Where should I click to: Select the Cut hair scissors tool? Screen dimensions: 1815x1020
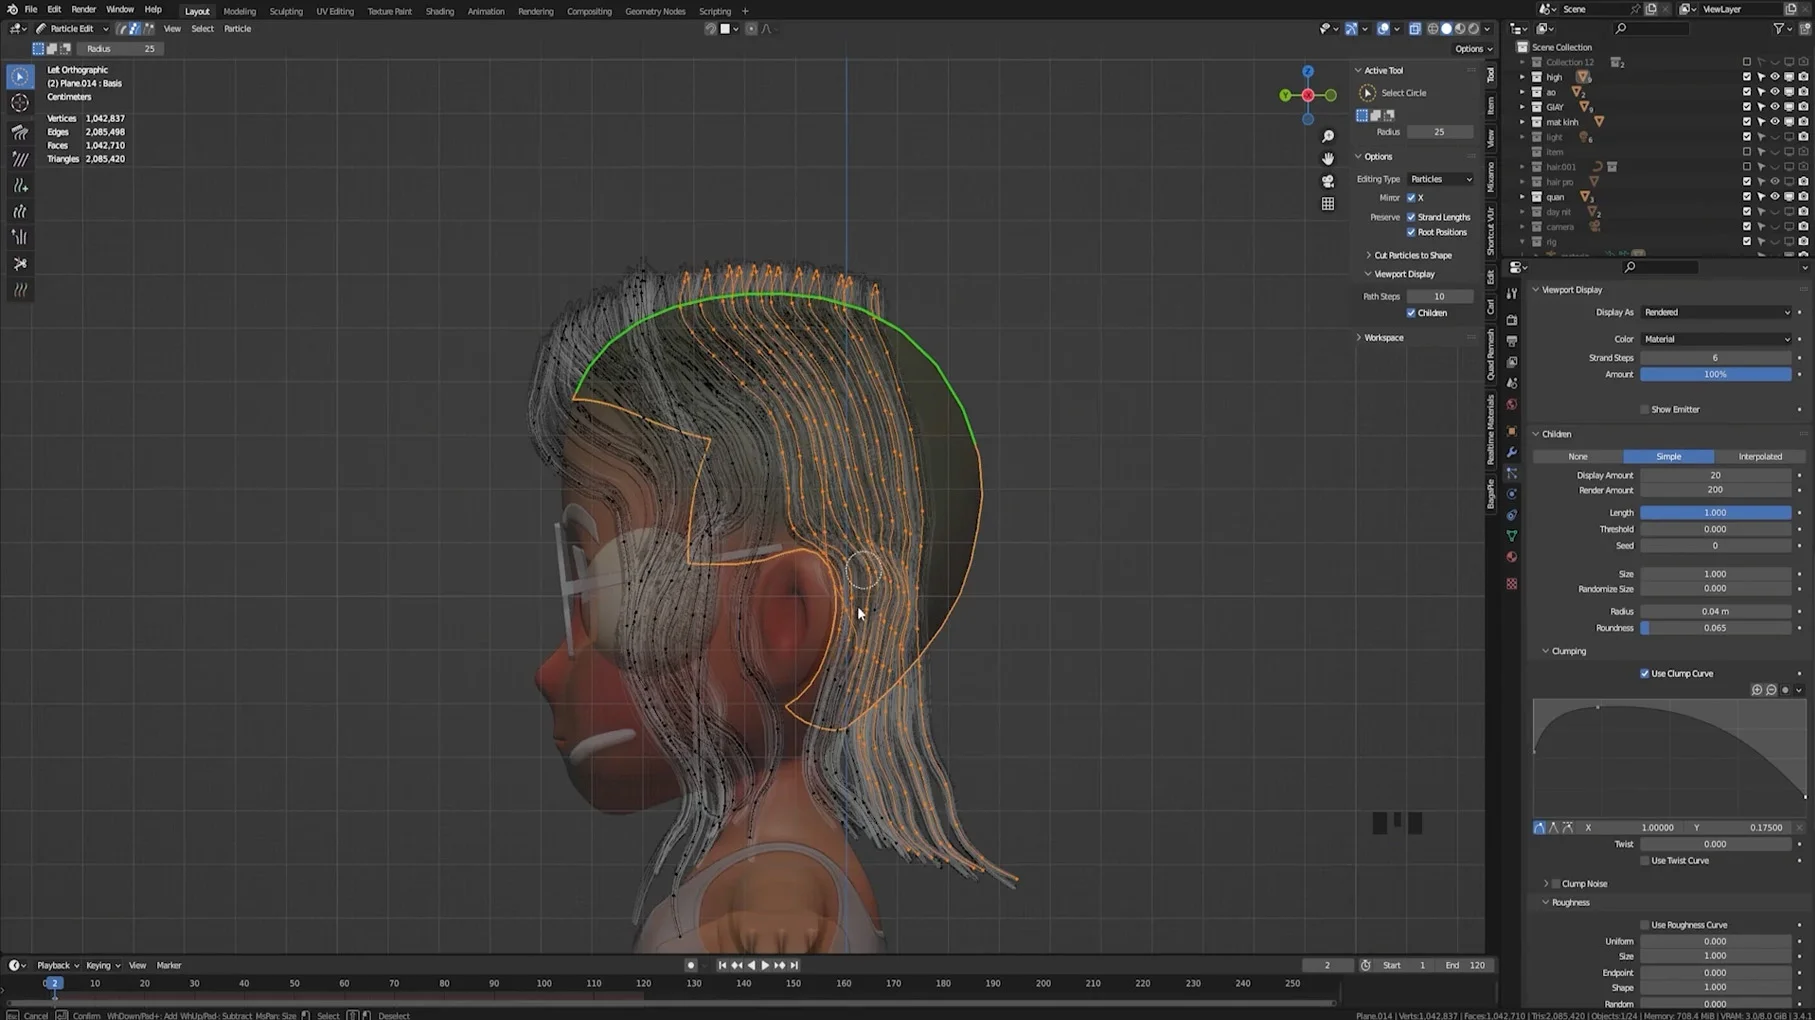[x=20, y=264]
